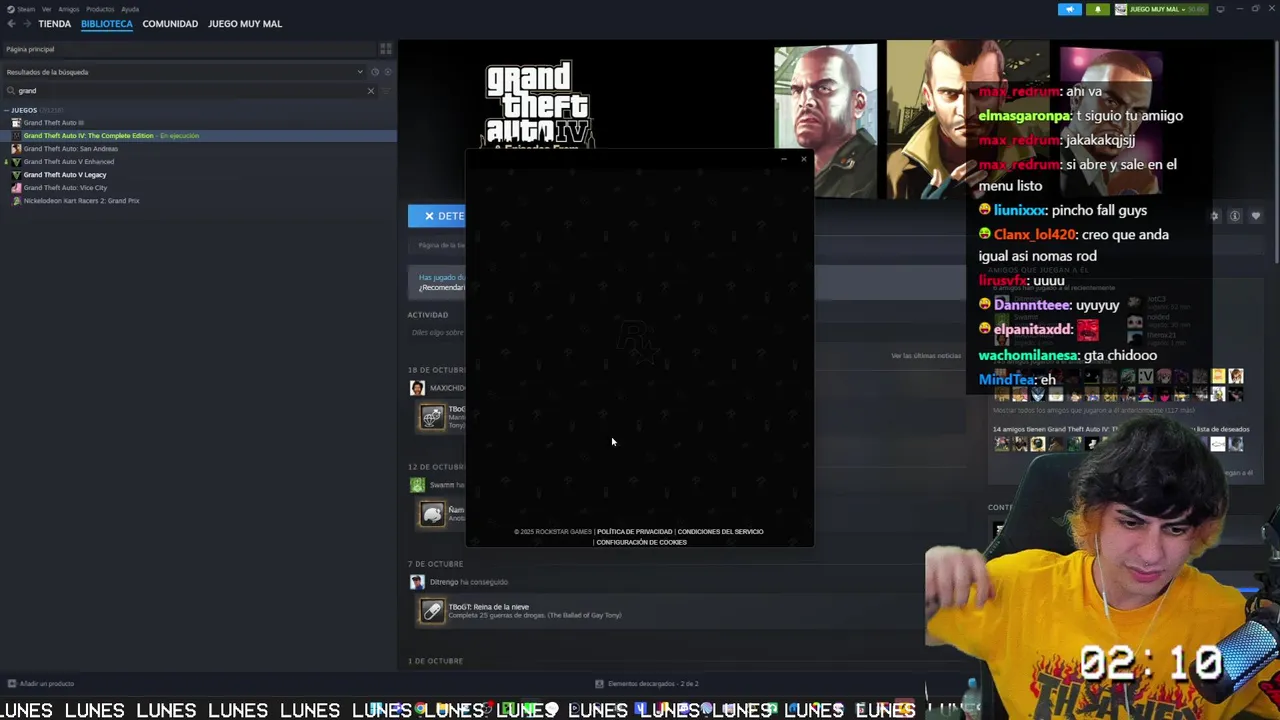
Task: Go back with the left arrow
Action: 11,24
